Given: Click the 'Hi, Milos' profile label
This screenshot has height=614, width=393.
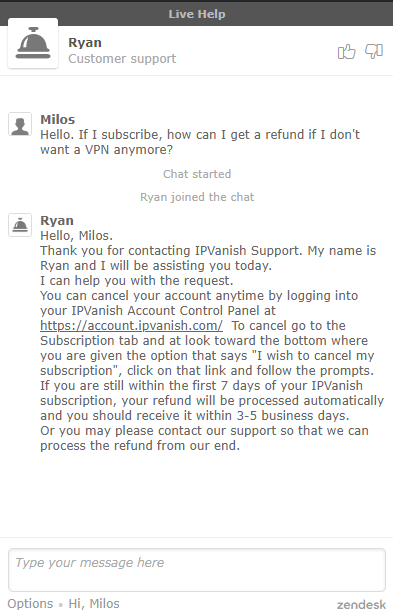Looking at the screenshot, I should tap(94, 603).
